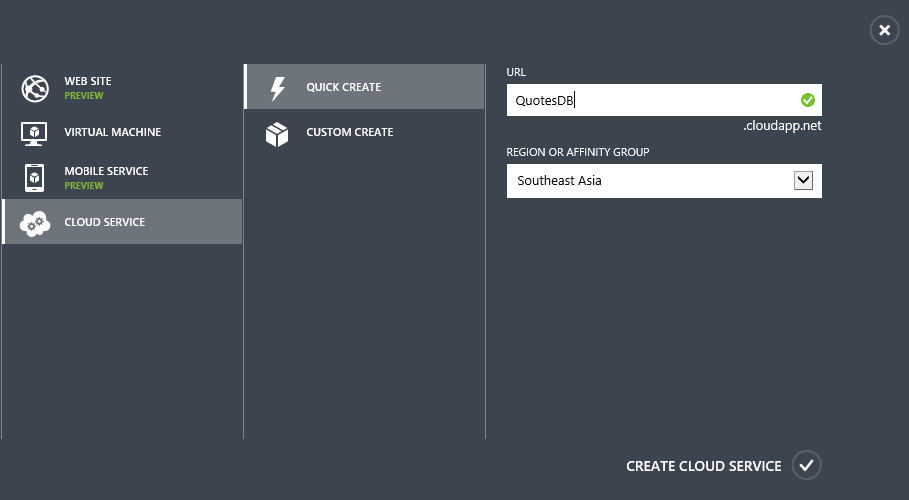Choose the CLOUD SERVICE label
The height and width of the screenshot is (500, 909).
tap(104, 222)
